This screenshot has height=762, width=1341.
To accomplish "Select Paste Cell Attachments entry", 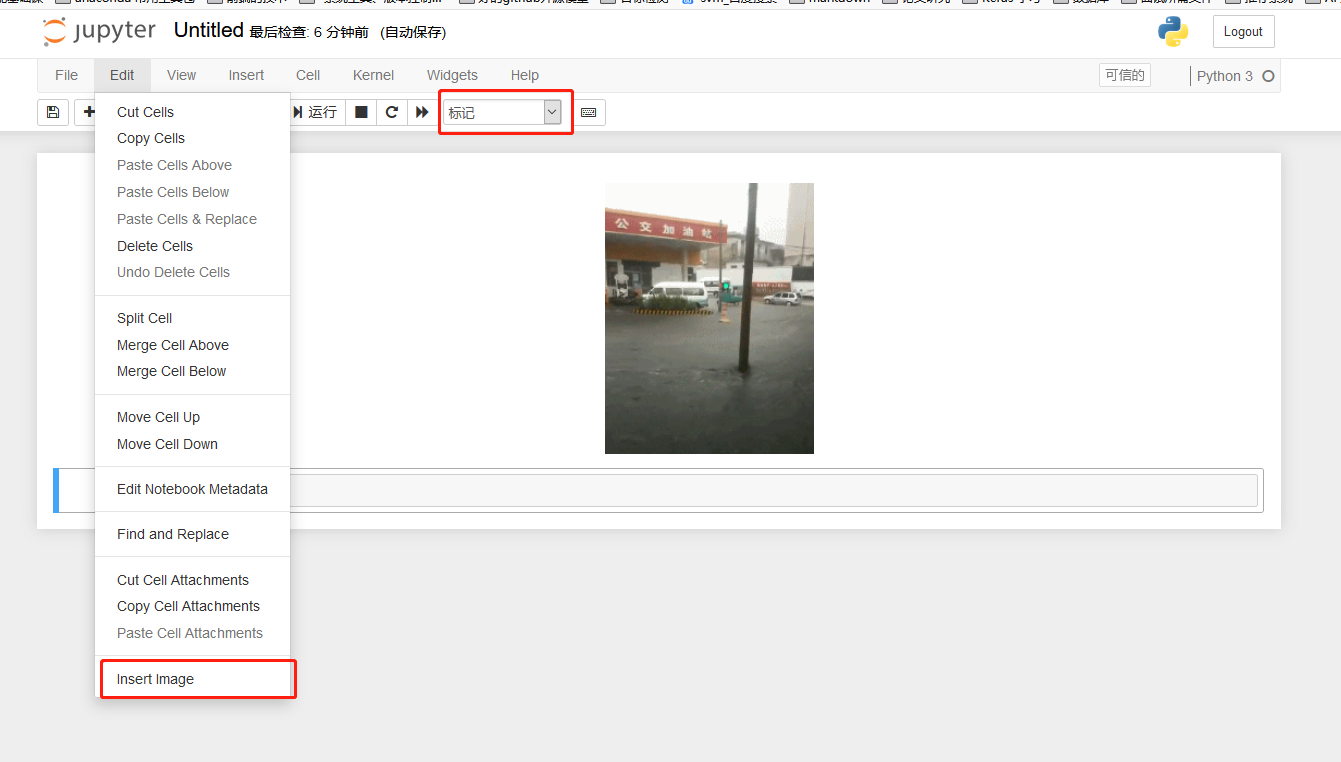I will pyautogui.click(x=192, y=633).
